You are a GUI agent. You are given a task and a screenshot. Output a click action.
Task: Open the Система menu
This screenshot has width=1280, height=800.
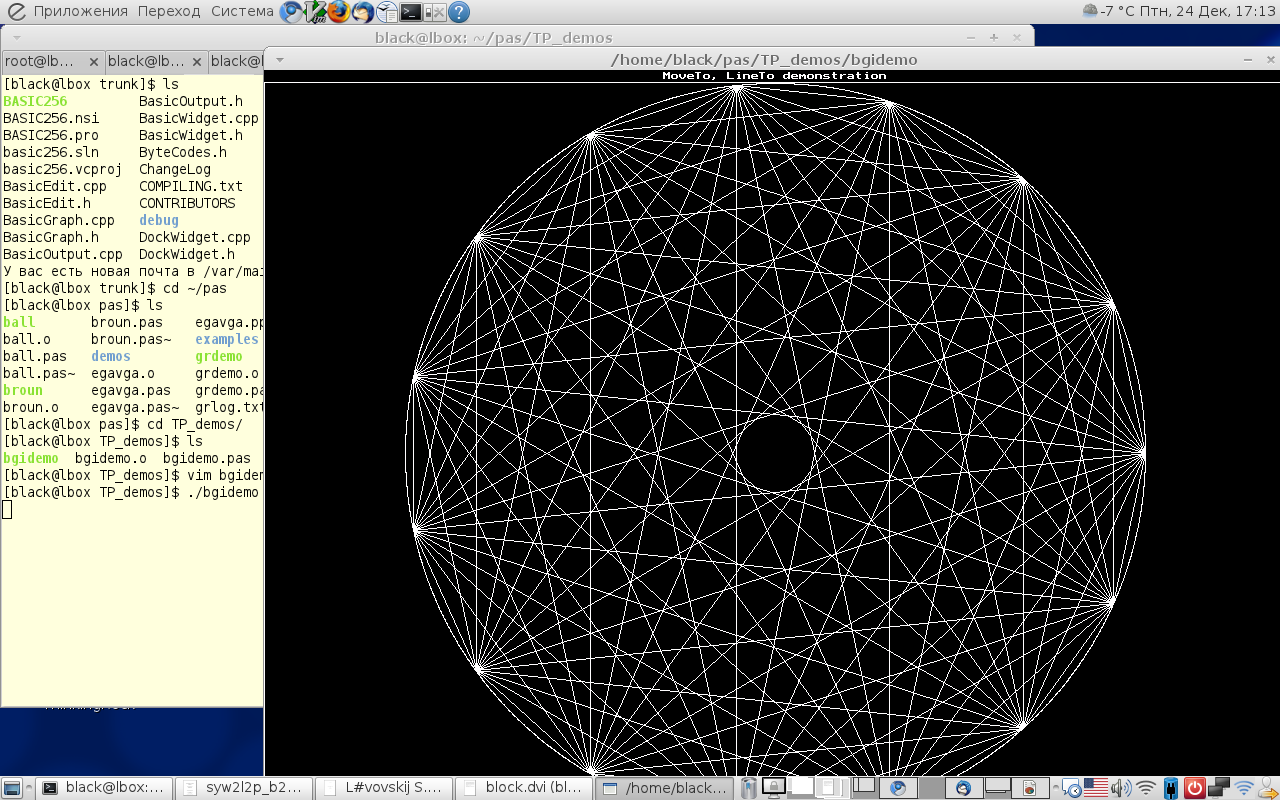click(242, 12)
